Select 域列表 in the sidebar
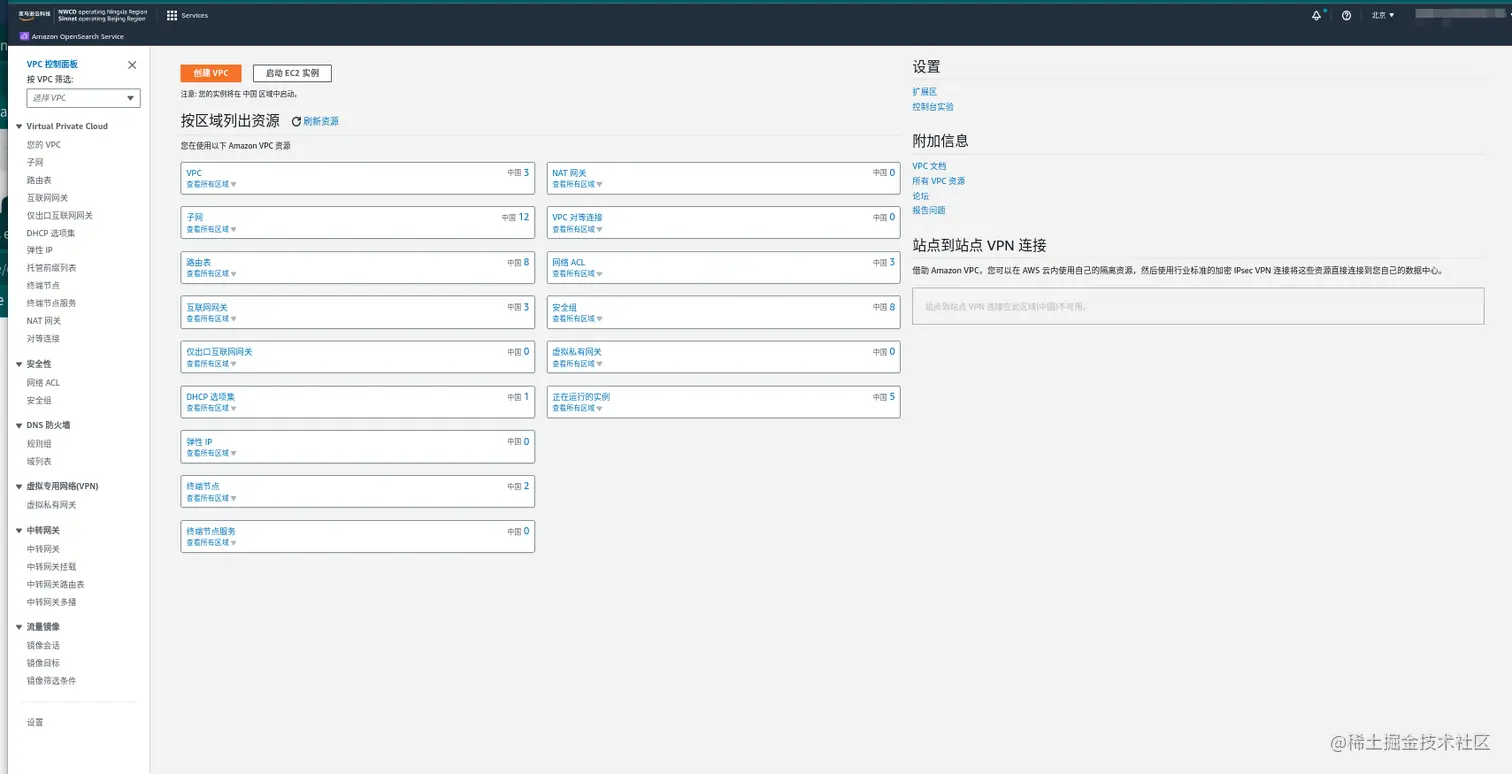 click(39, 461)
